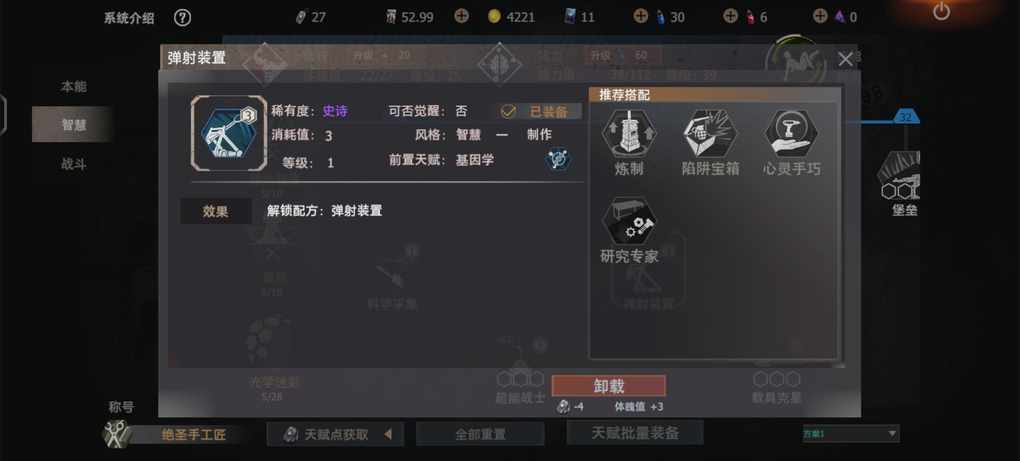1020x461 pixels.
Task: Switch to the 战斗 tab
Action: (x=74, y=165)
